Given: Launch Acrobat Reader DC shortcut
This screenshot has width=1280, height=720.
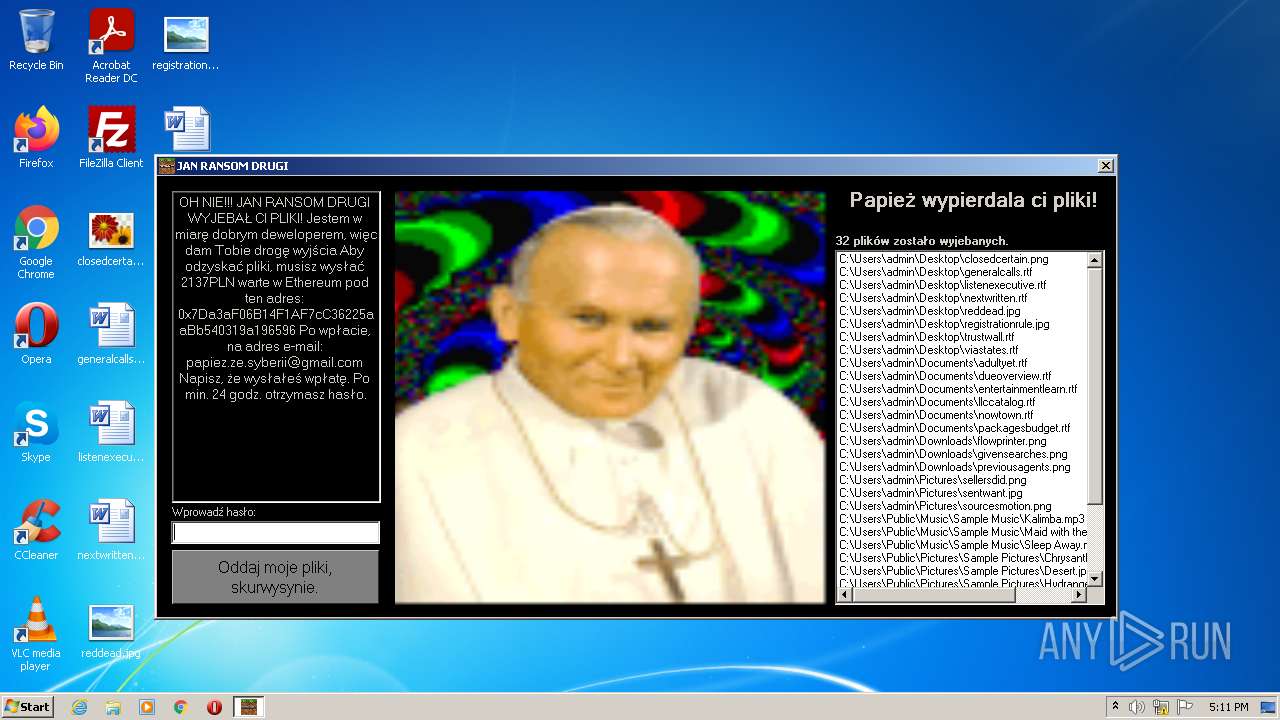Looking at the screenshot, I should coord(111,45).
